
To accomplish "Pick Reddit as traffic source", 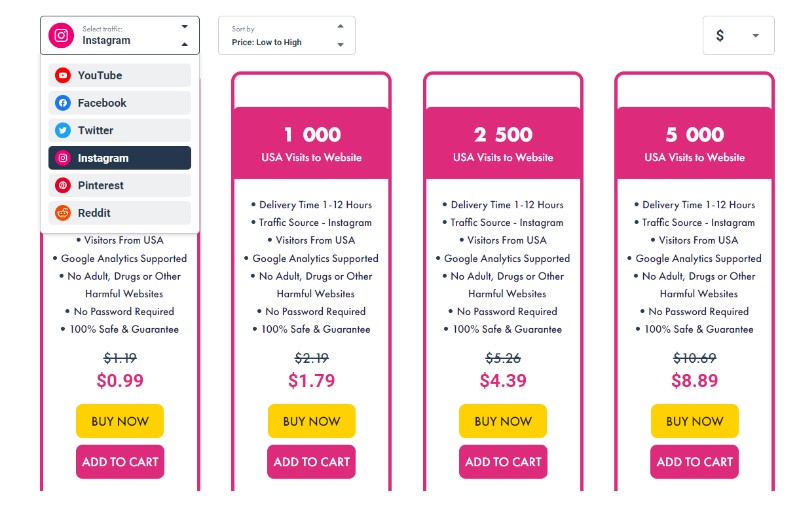I will [x=120, y=213].
